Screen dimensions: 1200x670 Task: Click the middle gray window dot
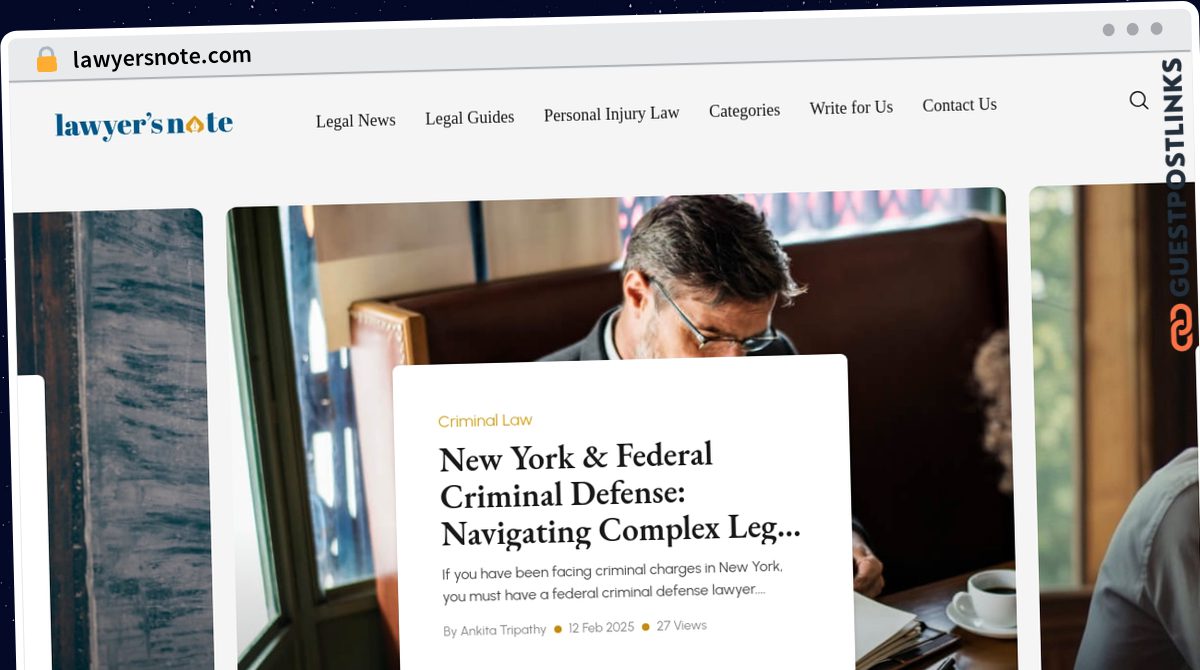point(1132,29)
